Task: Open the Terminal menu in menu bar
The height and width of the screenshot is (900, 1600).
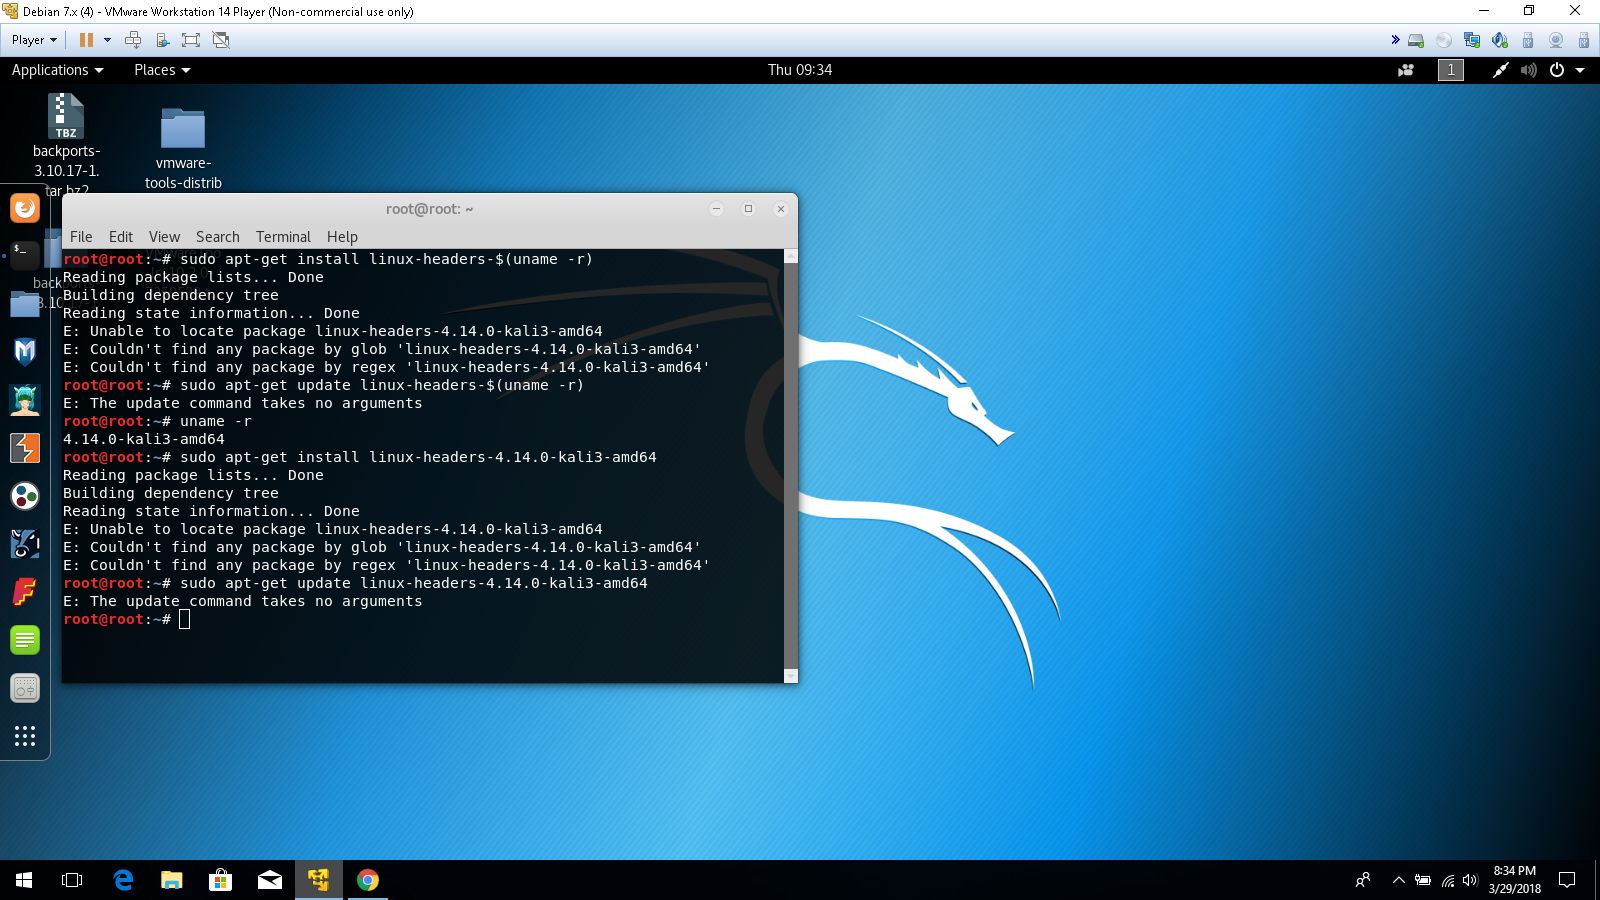Action: coord(283,237)
